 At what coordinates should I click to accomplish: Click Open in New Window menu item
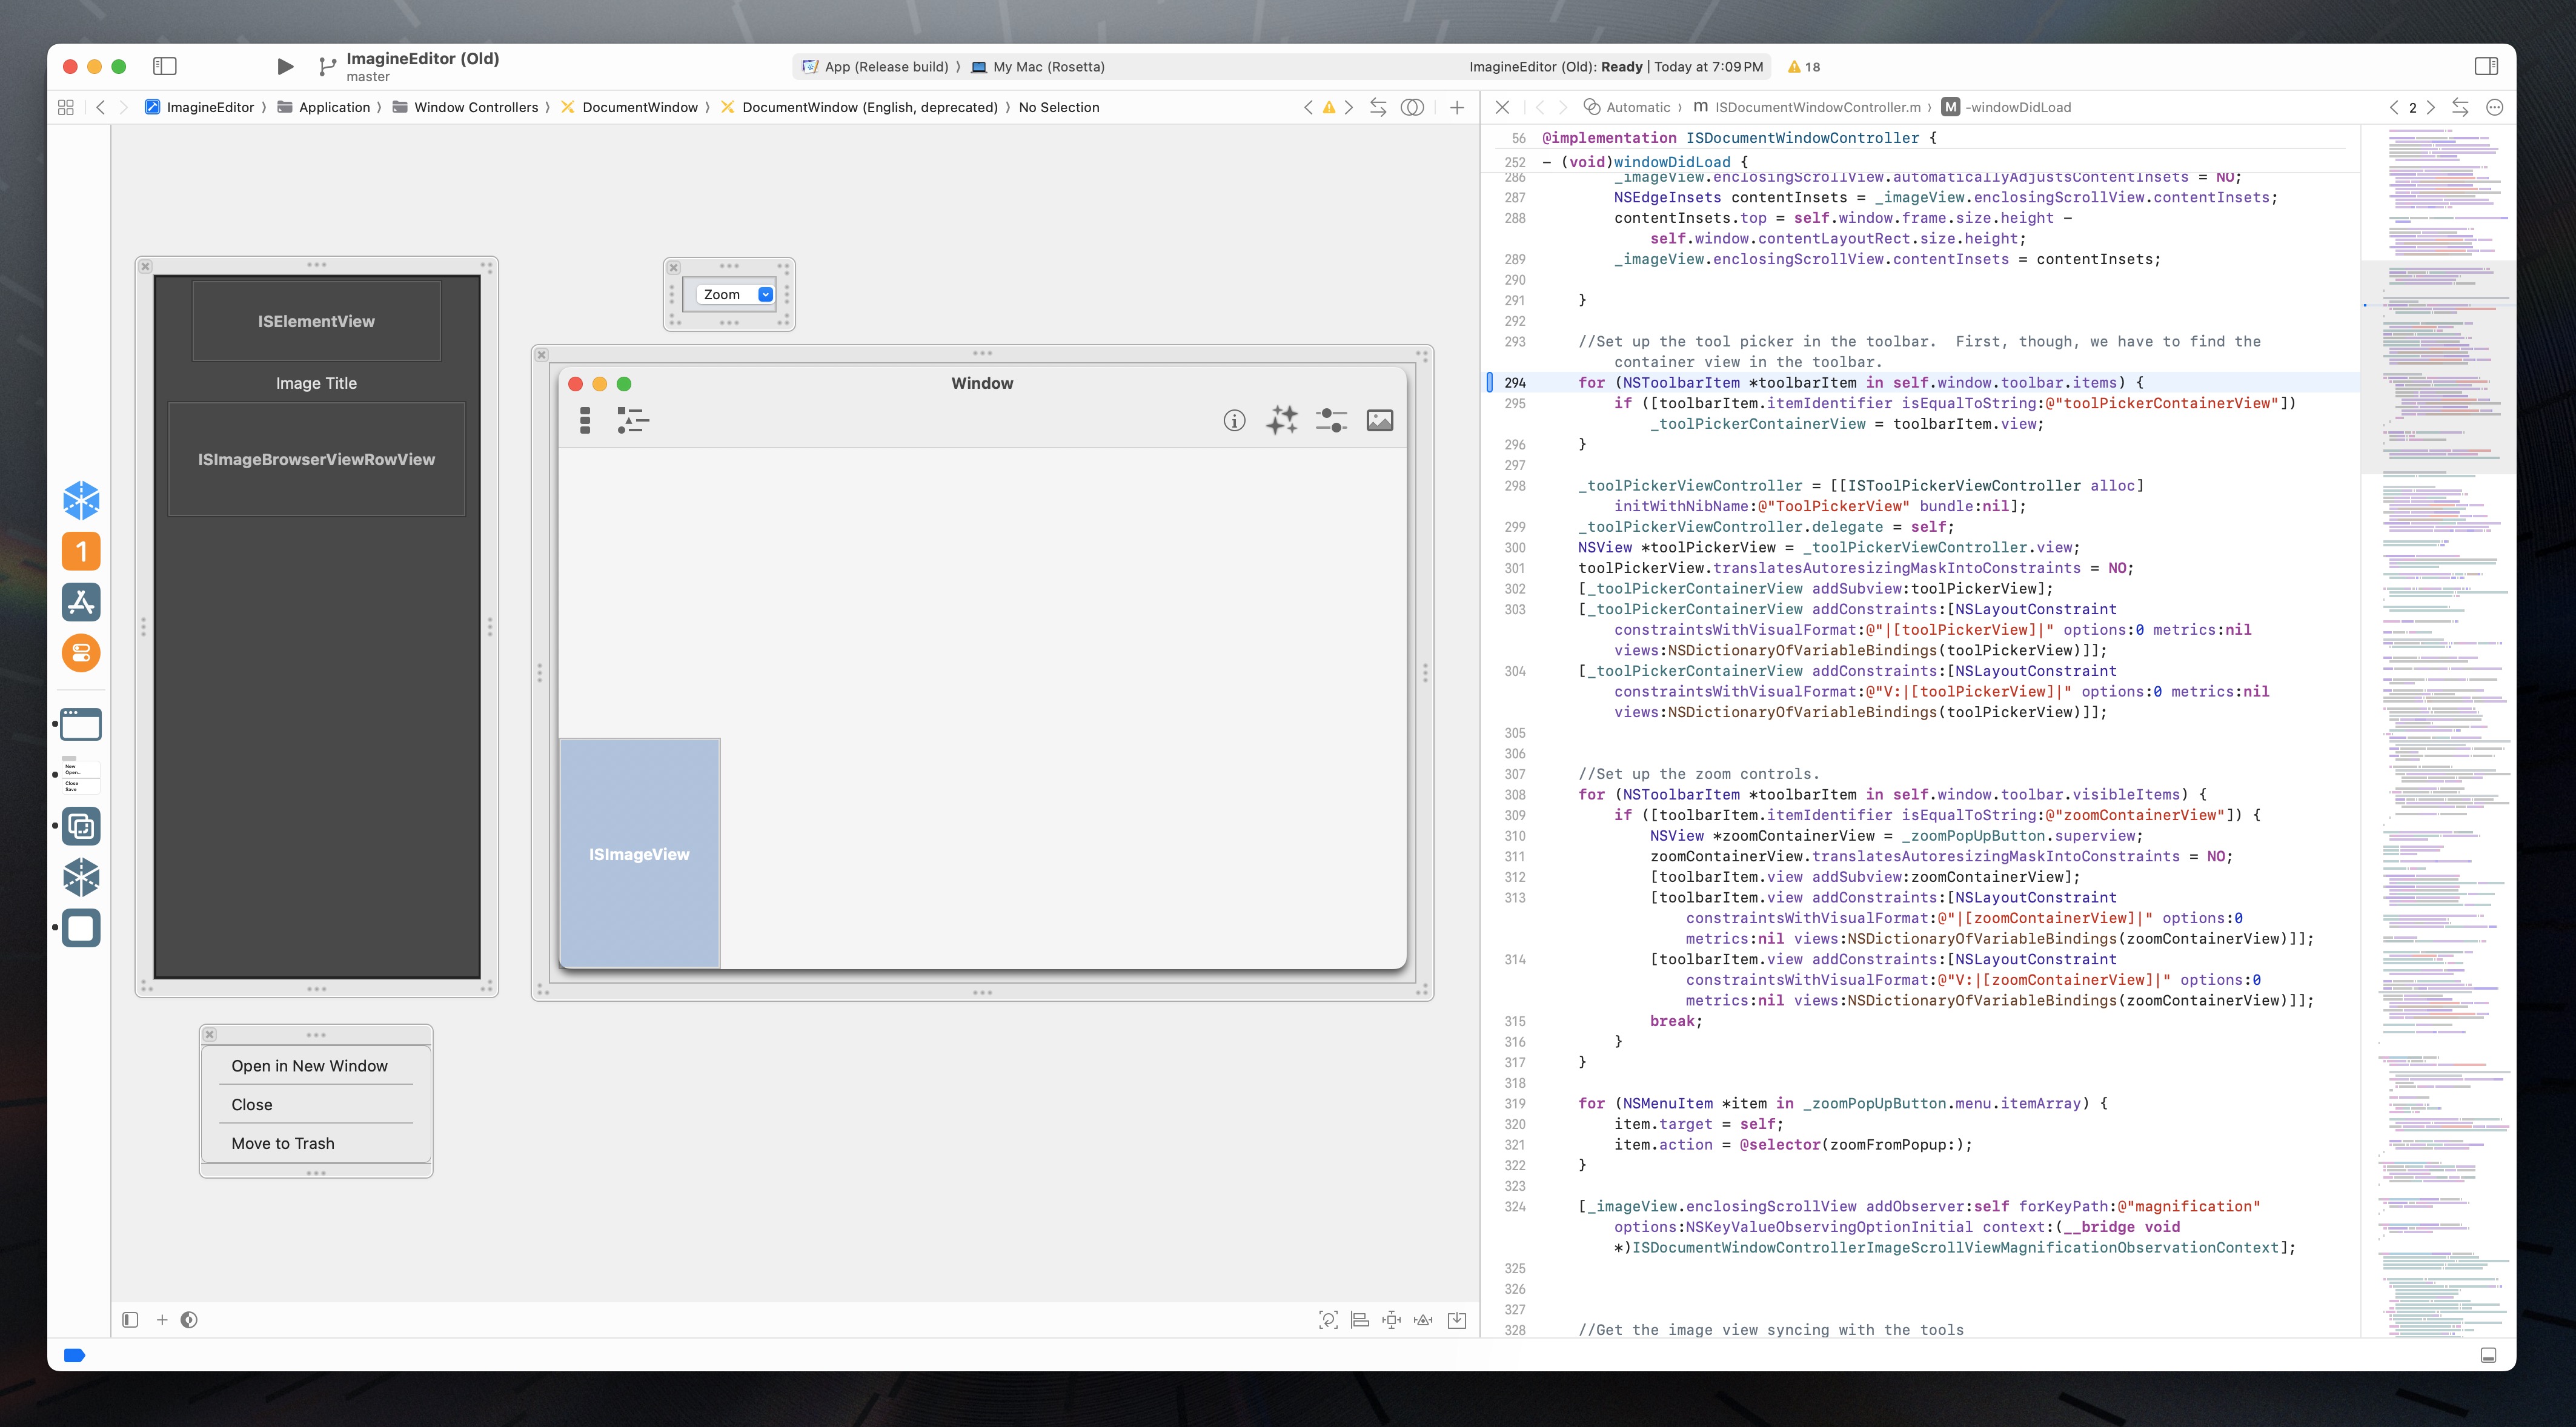[309, 1066]
